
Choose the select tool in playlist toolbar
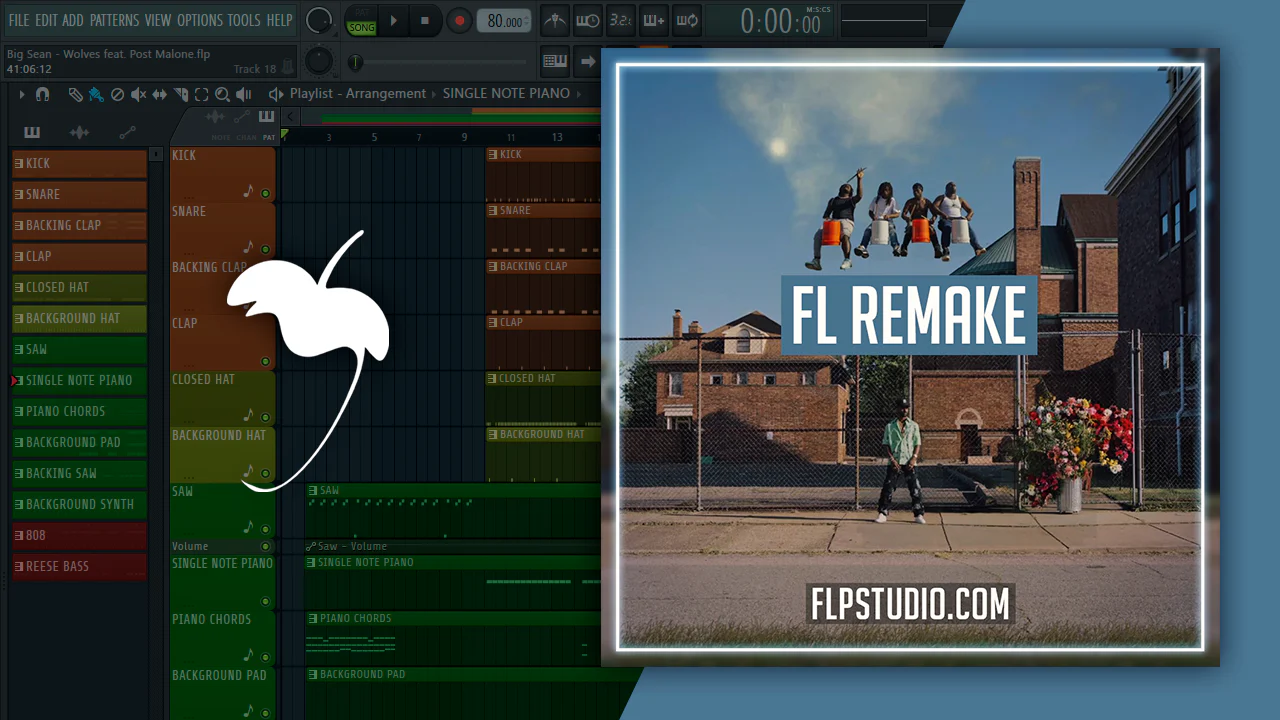tap(201, 94)
